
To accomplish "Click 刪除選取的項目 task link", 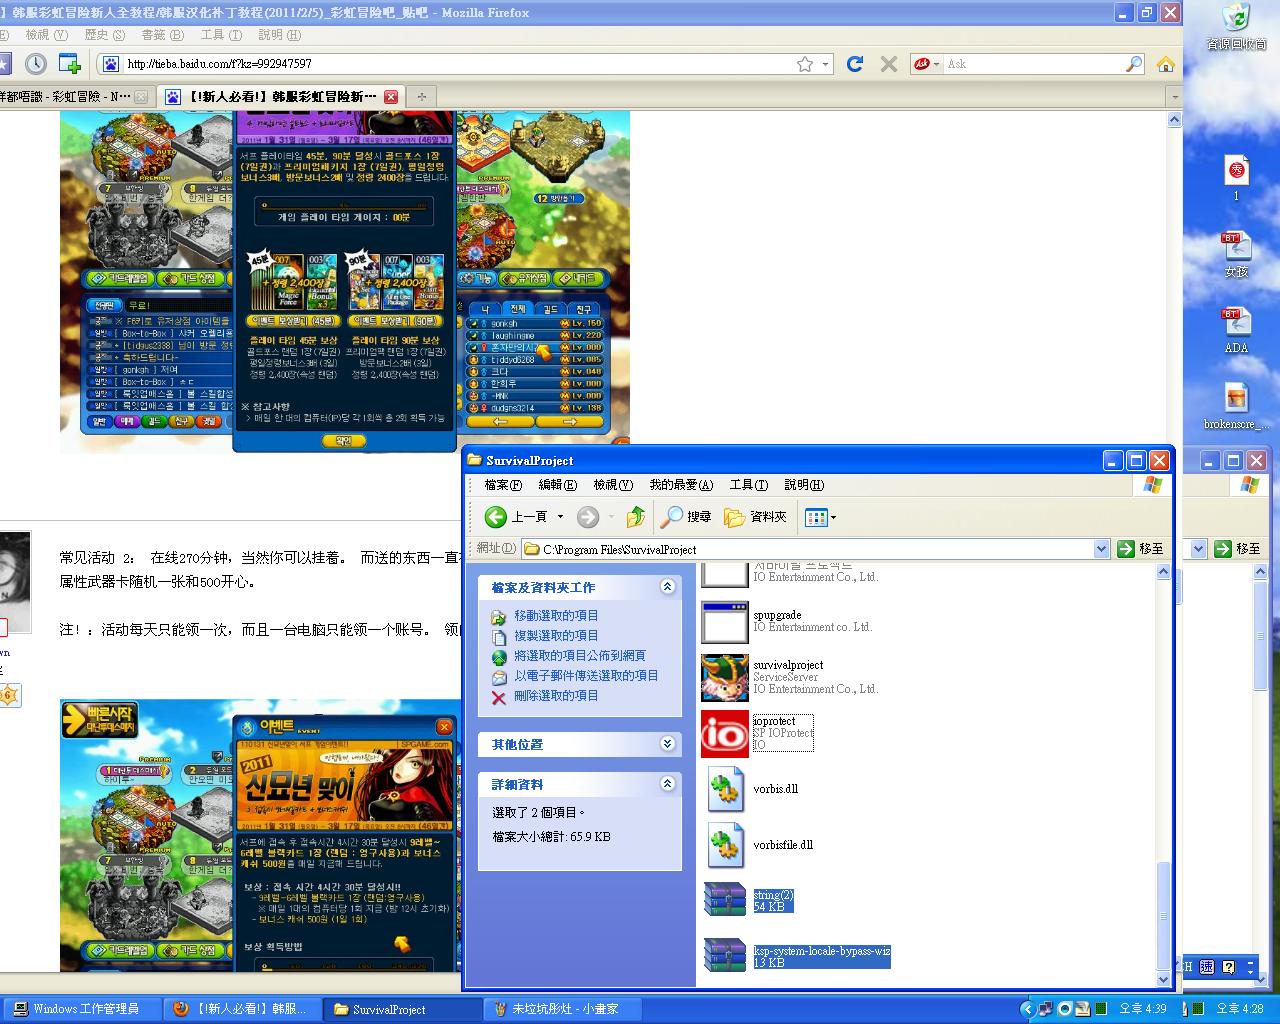I will click(556, 696).
